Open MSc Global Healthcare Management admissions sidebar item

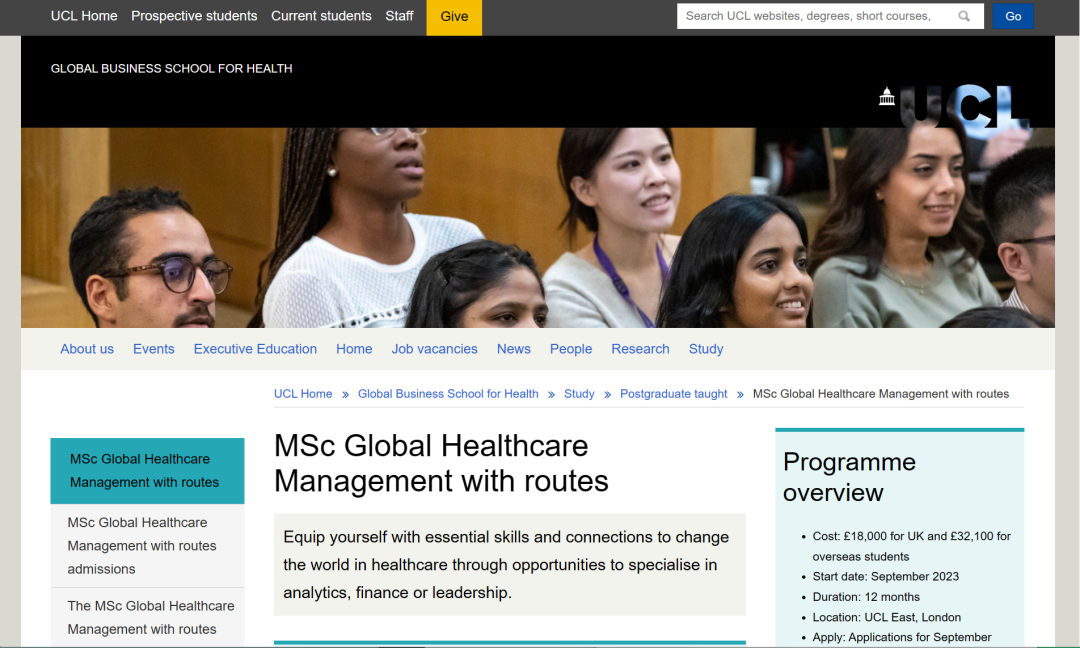[142, 546]
